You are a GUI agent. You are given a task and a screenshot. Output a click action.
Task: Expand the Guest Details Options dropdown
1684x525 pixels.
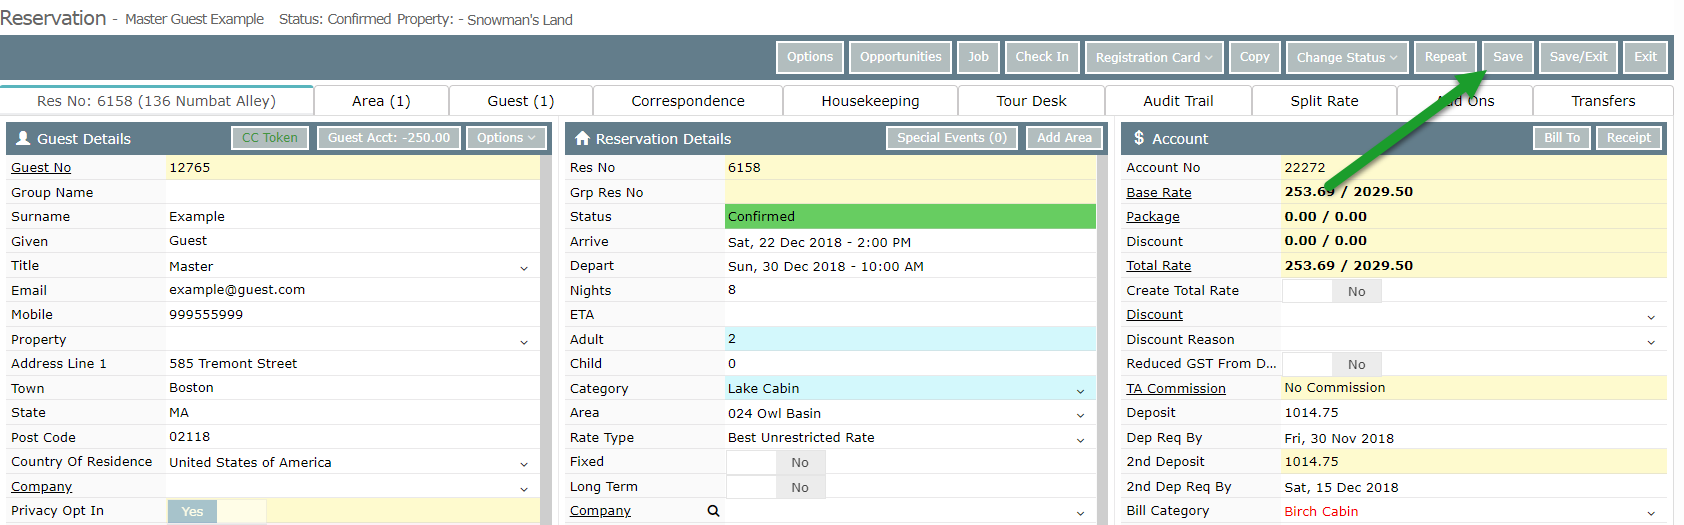click(506, 138)
